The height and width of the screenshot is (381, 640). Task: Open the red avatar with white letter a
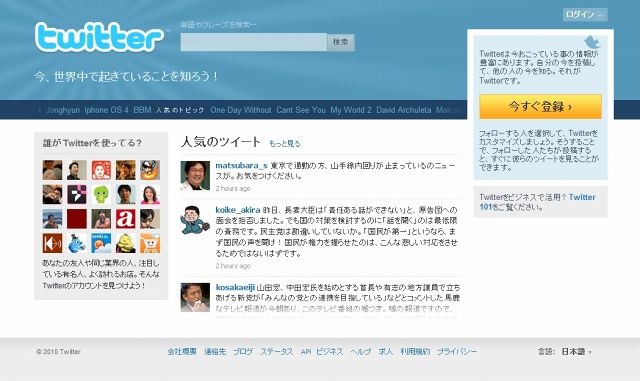pyautogui.click(x=125, y=219)
